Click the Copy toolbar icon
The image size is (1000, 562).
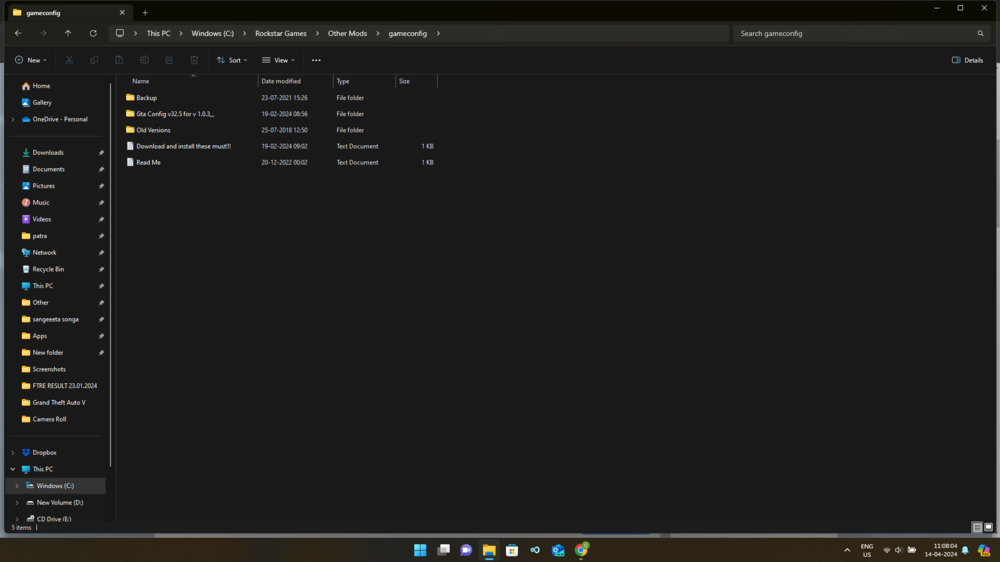pos(94,60)
